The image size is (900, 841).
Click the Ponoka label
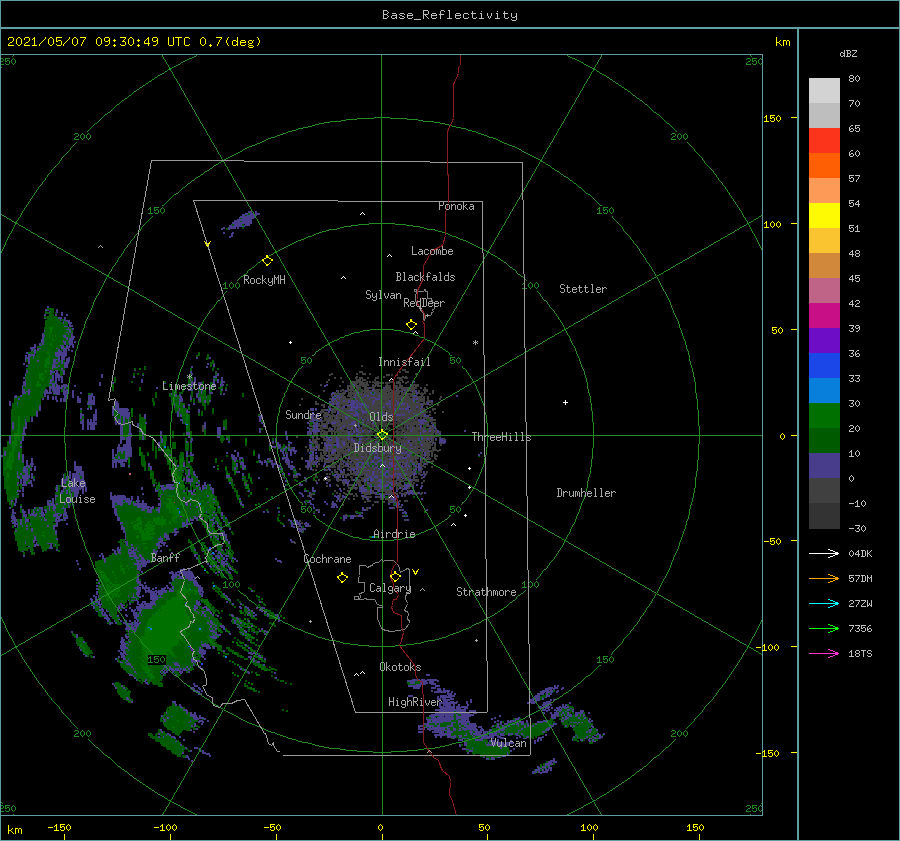(x=456, y=206)
